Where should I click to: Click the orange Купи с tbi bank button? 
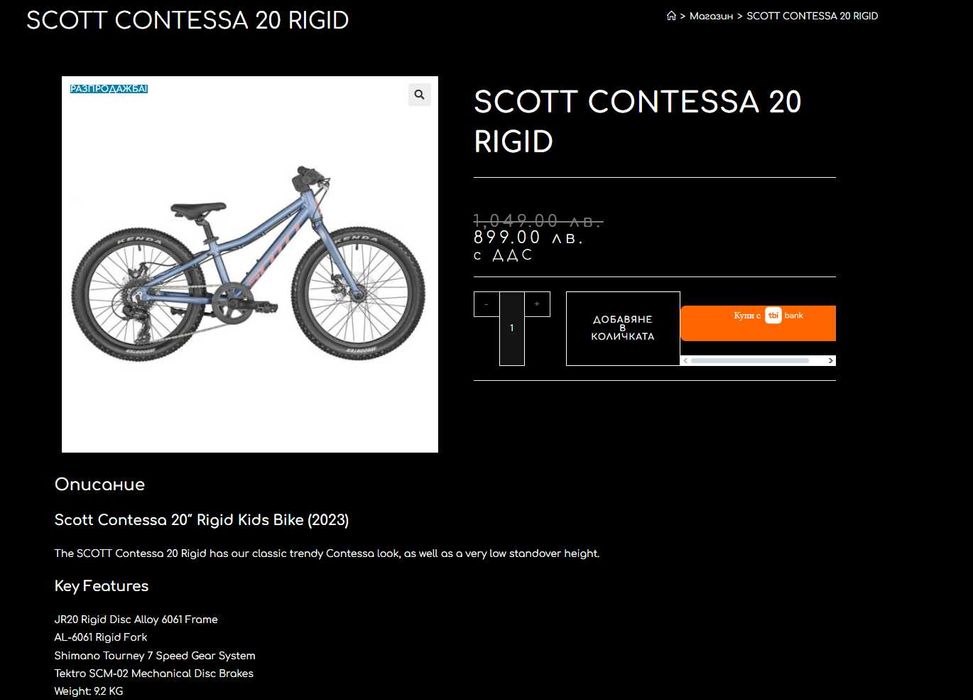[x=757, y=322]
